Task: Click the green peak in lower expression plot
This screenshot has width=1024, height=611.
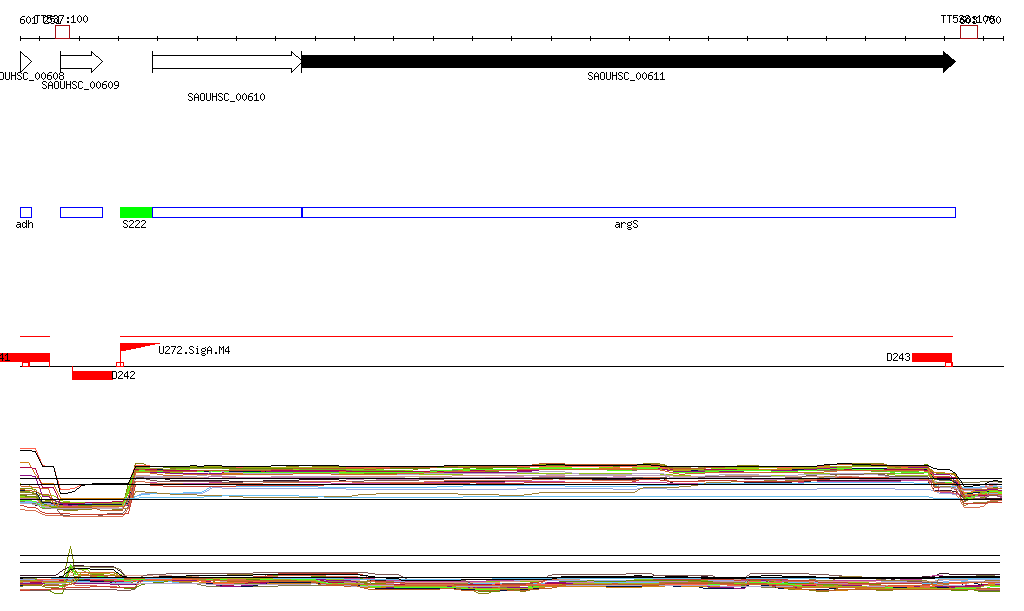Action: point(70,556)
